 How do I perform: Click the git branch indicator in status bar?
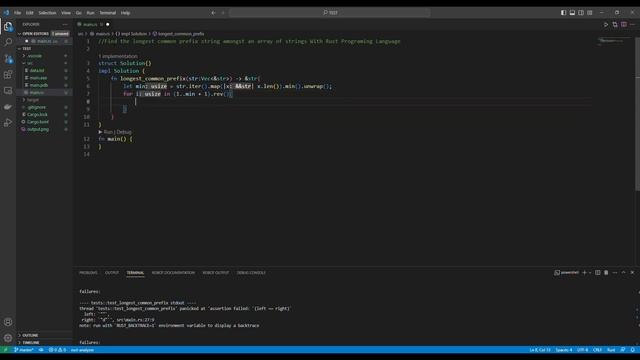24,350
